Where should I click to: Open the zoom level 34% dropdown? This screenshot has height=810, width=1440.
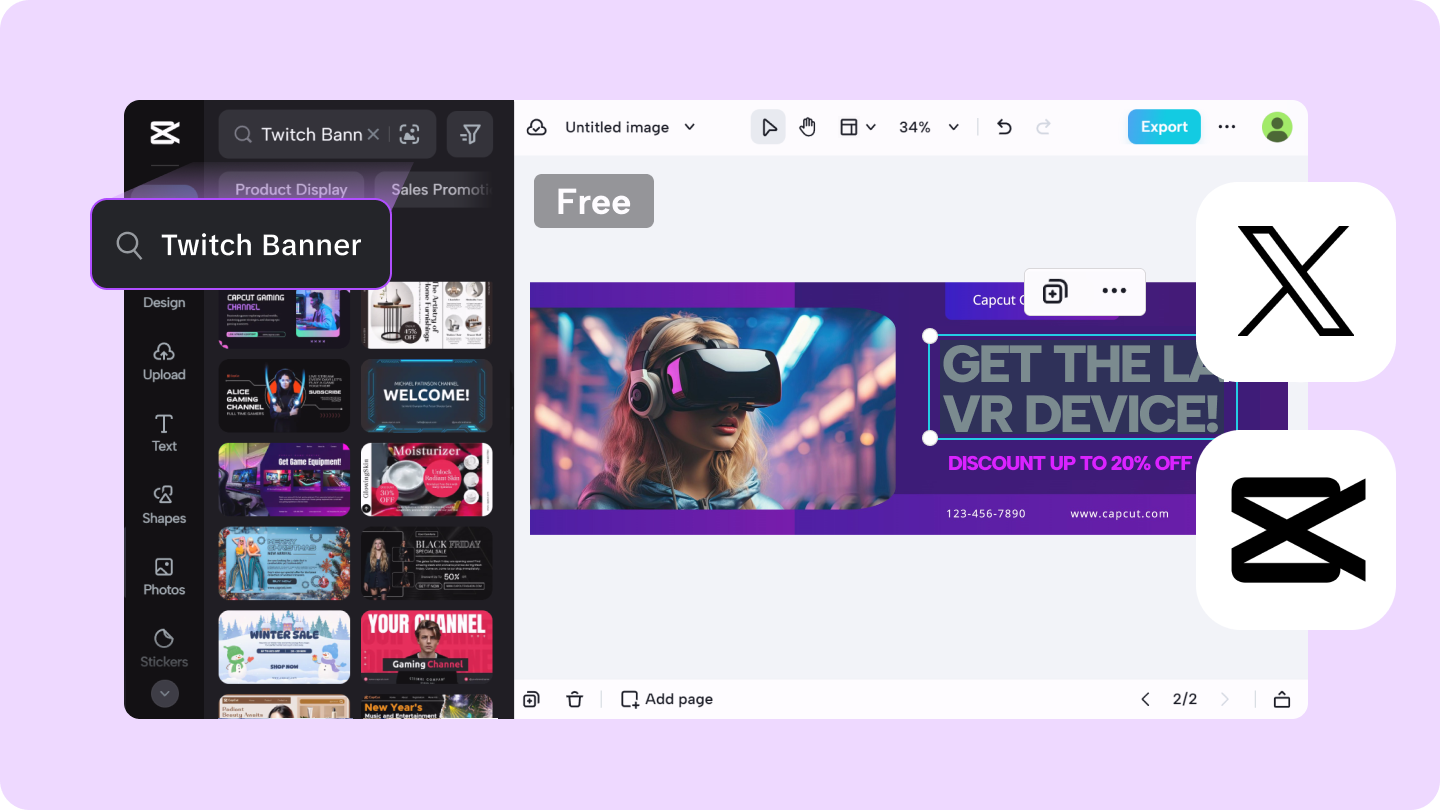point(927,127)
